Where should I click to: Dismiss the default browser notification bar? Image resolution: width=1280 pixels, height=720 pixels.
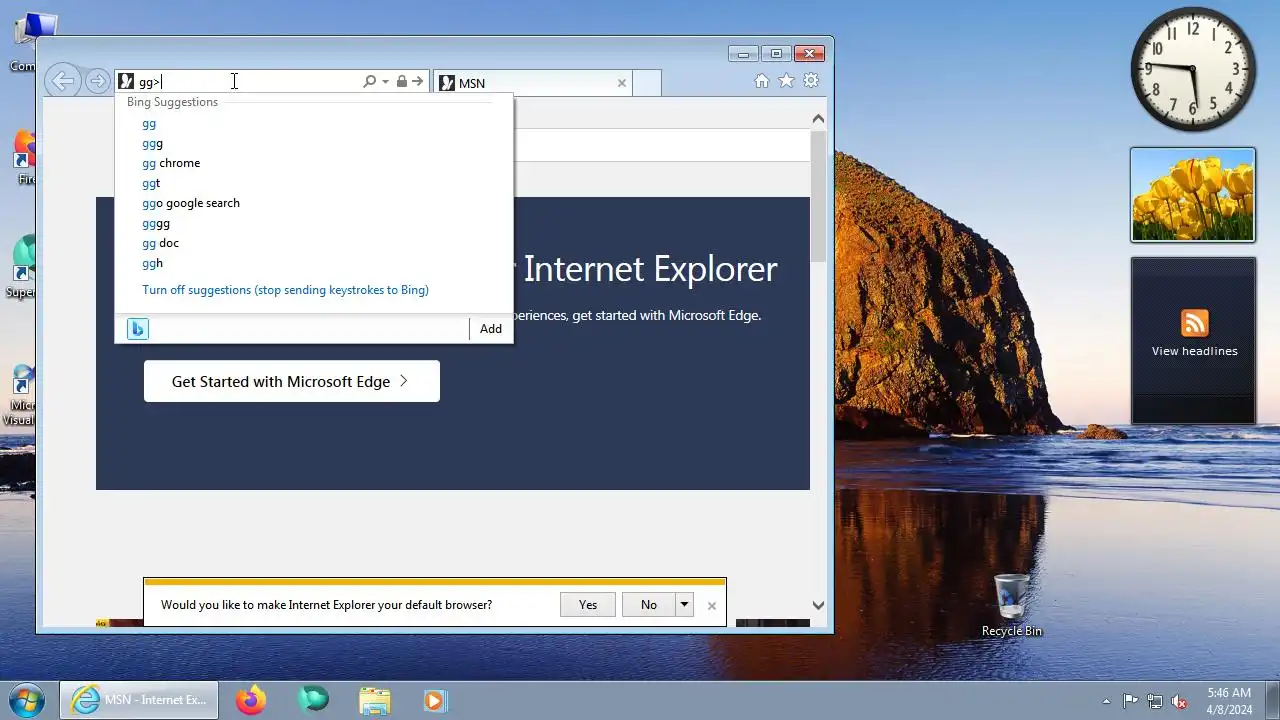click(x=712, y=605)
